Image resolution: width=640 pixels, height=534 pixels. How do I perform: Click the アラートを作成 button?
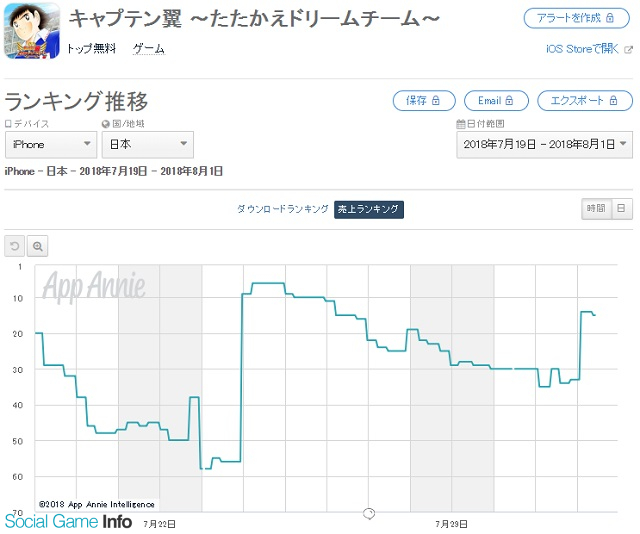578,18
